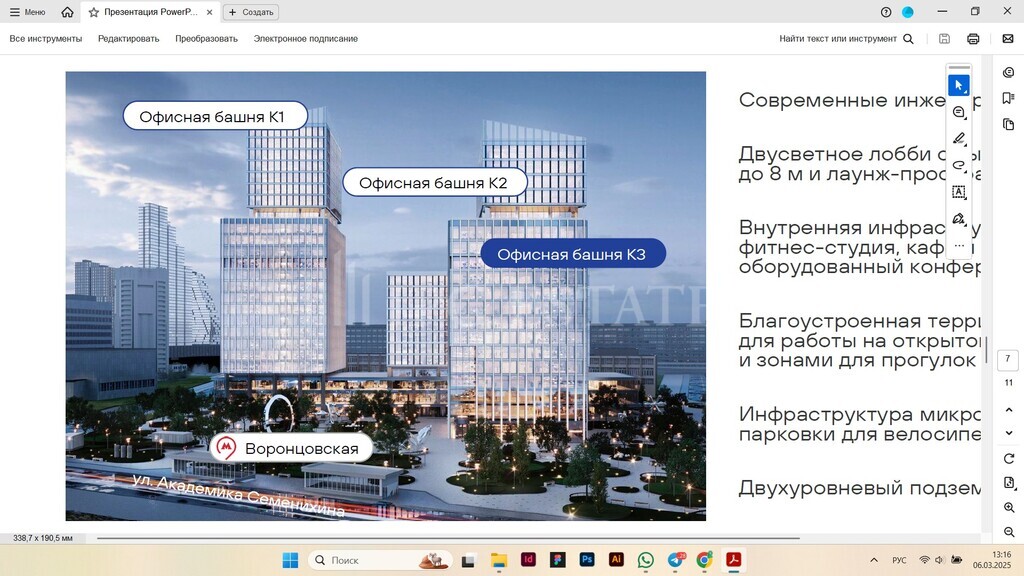Open the Редактировать menu item
This screenshot has width=1024, height=576.
click(x=128, y=39)
